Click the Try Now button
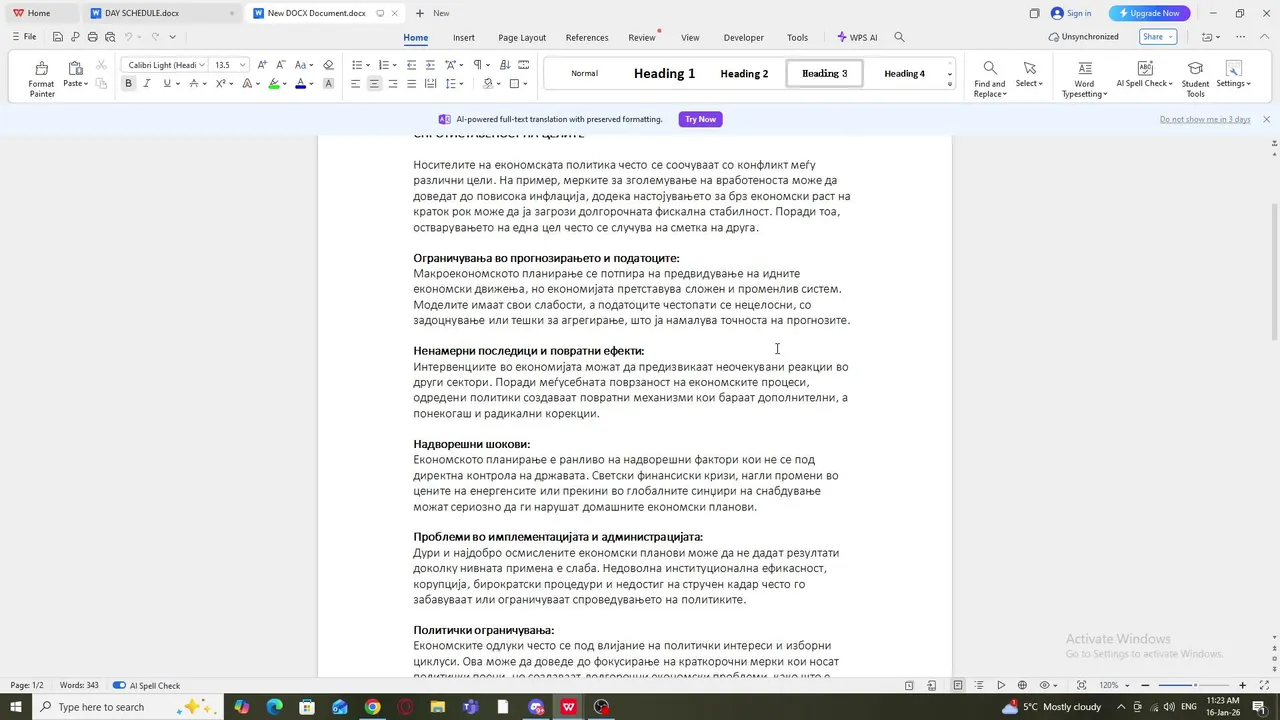The image size is (1280, 720). [700, 119]
